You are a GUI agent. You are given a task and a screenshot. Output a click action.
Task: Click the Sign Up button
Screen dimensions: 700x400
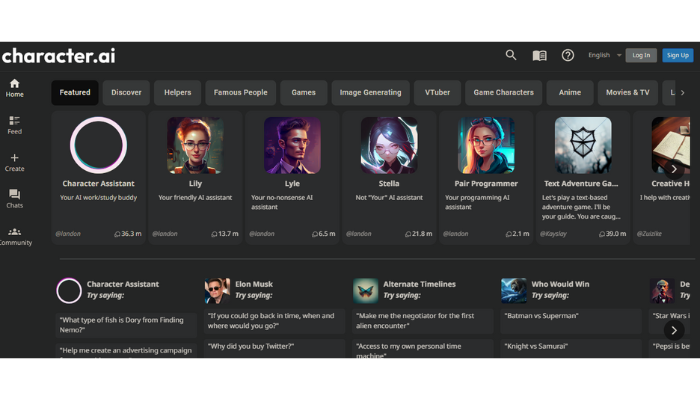click(x=678, y=55)
